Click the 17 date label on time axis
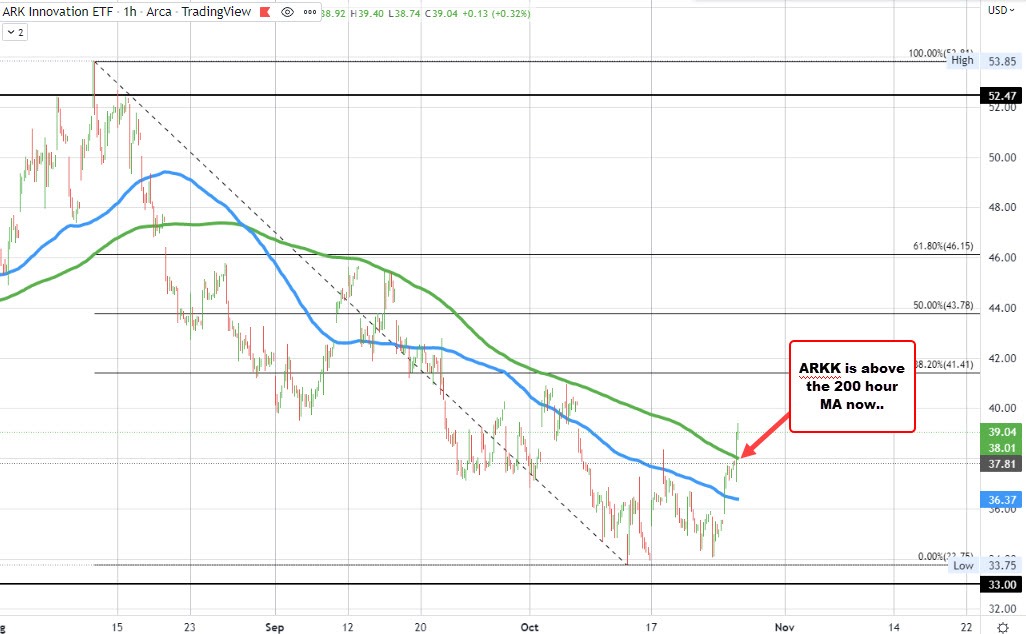The width and height of the screenshot is (1026, 634). point(651,627)
